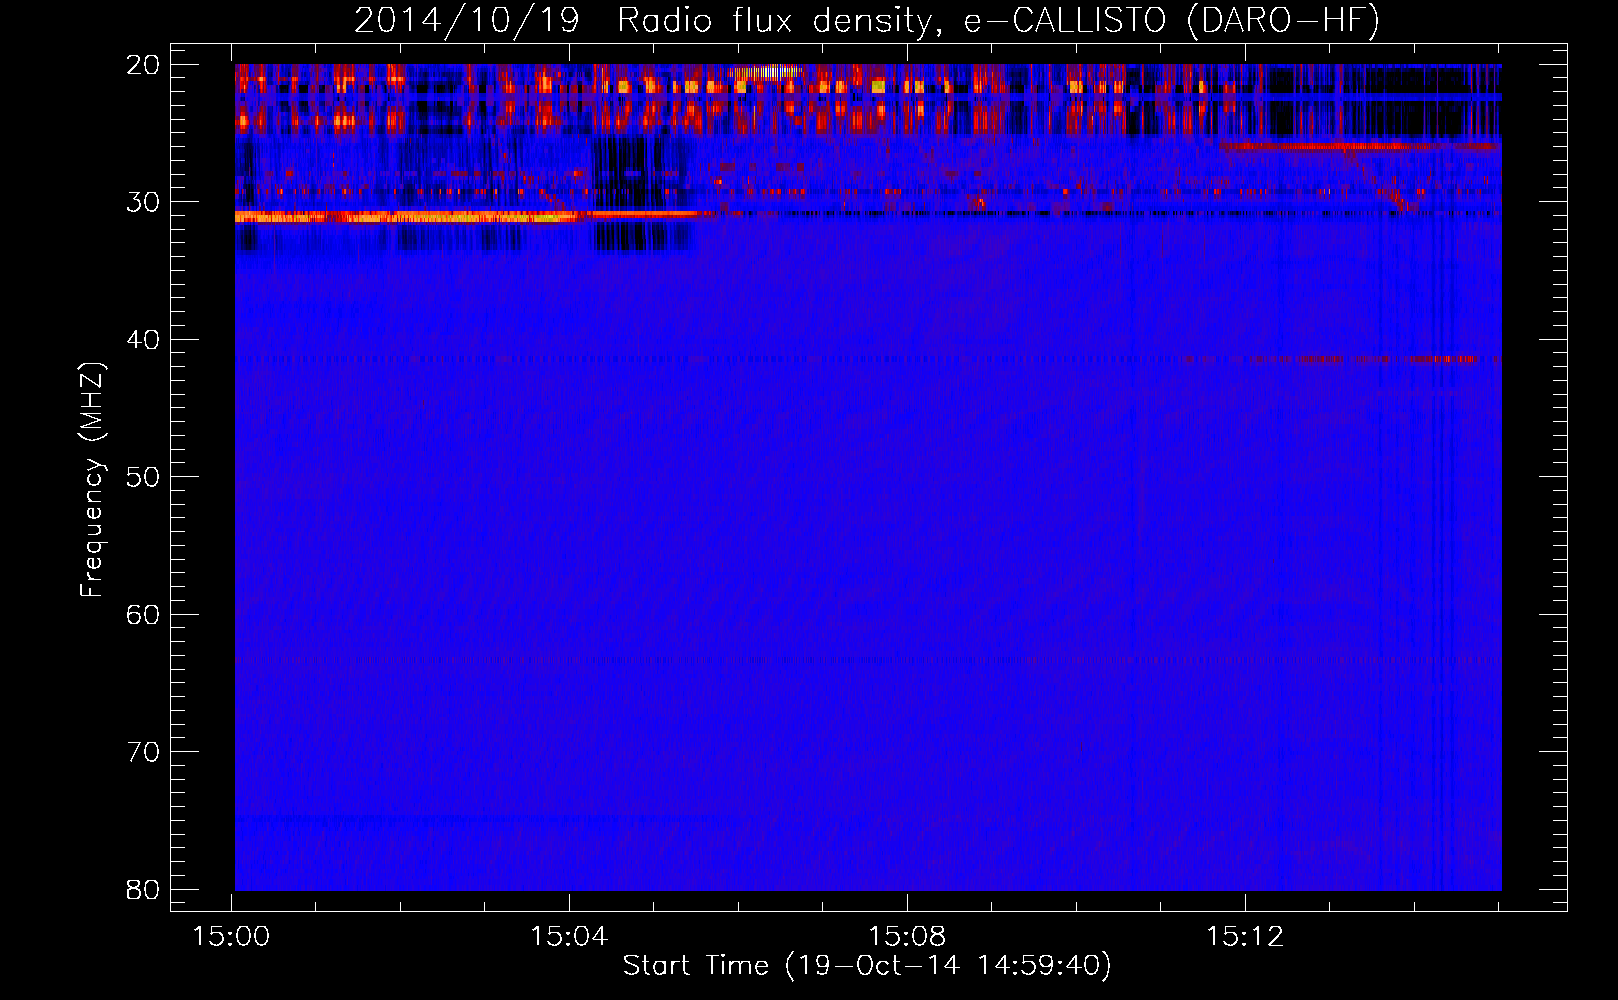The image size is (1618, 1000).
Task: Click the 15:00 time tick label
Action: point(232,937)
